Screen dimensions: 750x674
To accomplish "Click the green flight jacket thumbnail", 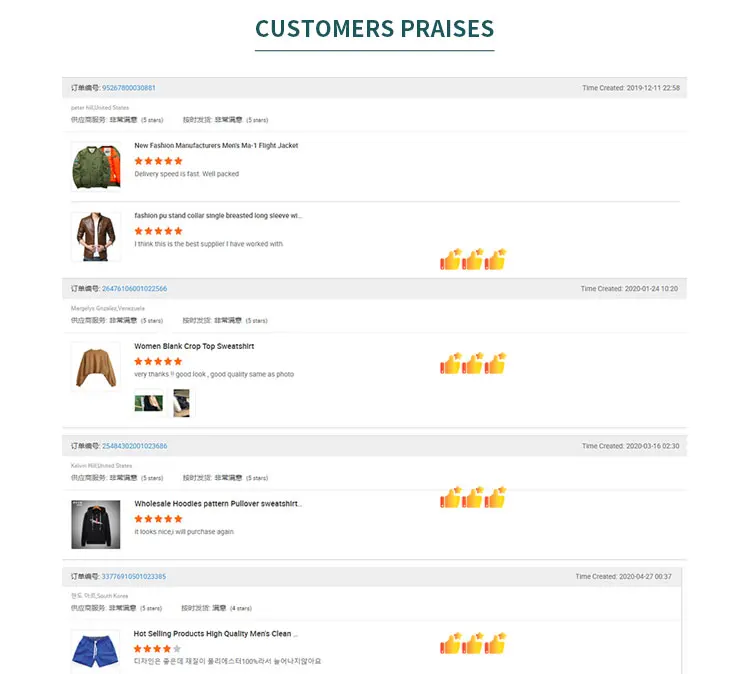I will click(96, 166).
